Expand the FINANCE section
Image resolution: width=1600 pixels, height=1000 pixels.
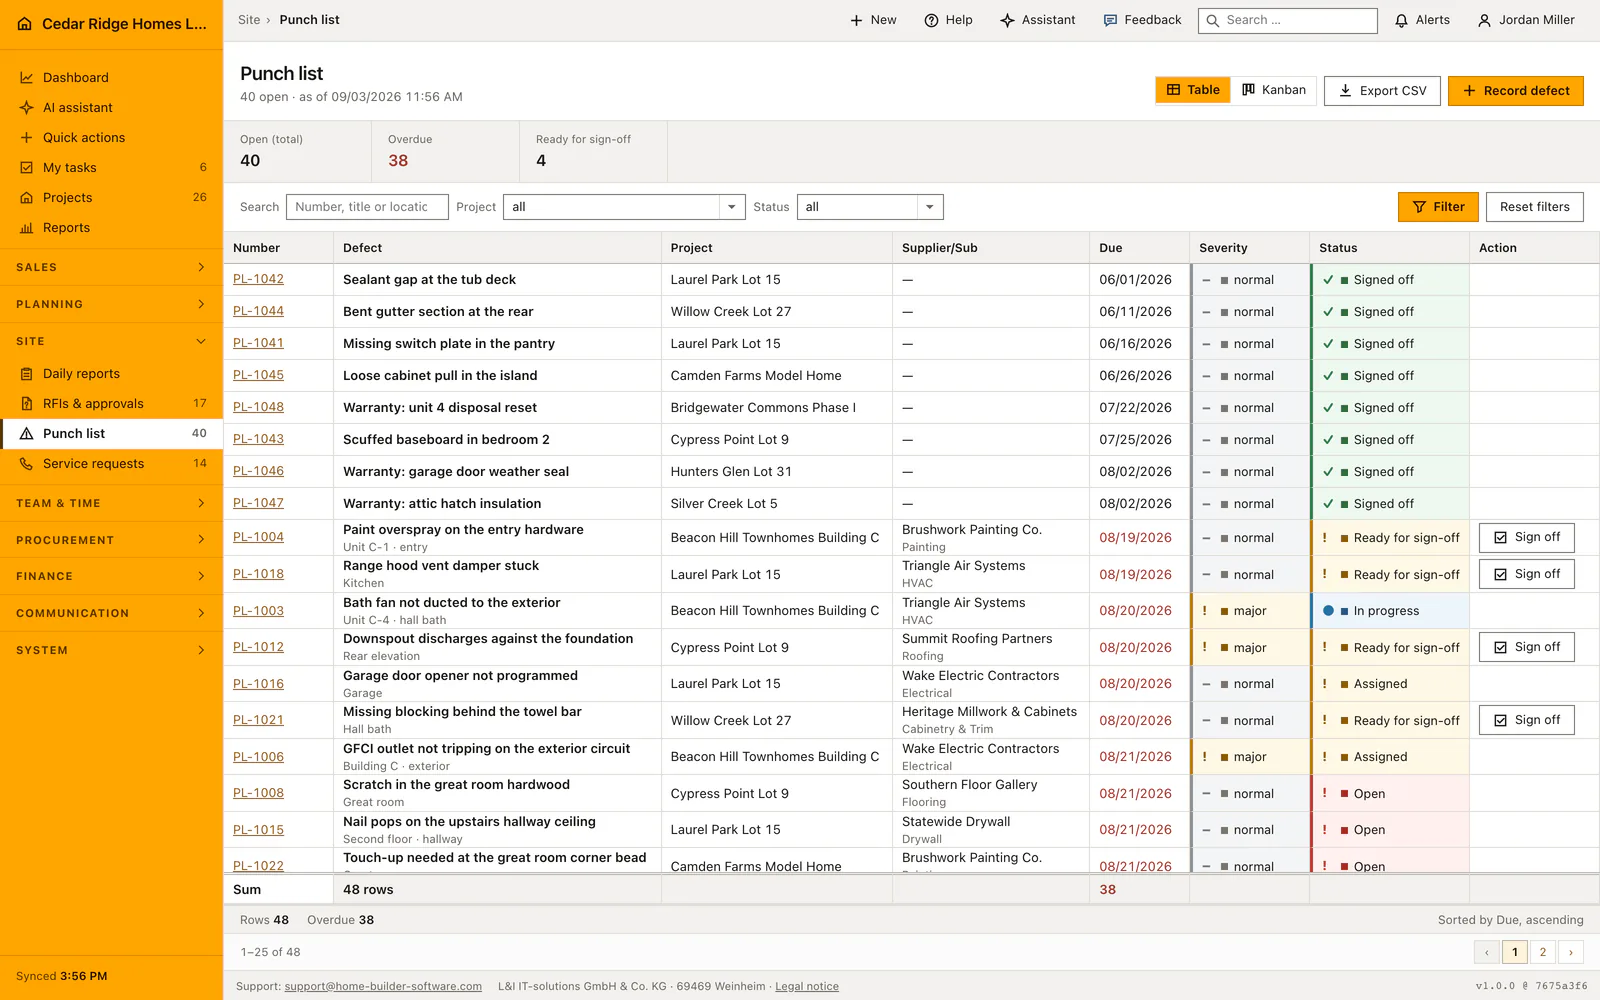111,577
